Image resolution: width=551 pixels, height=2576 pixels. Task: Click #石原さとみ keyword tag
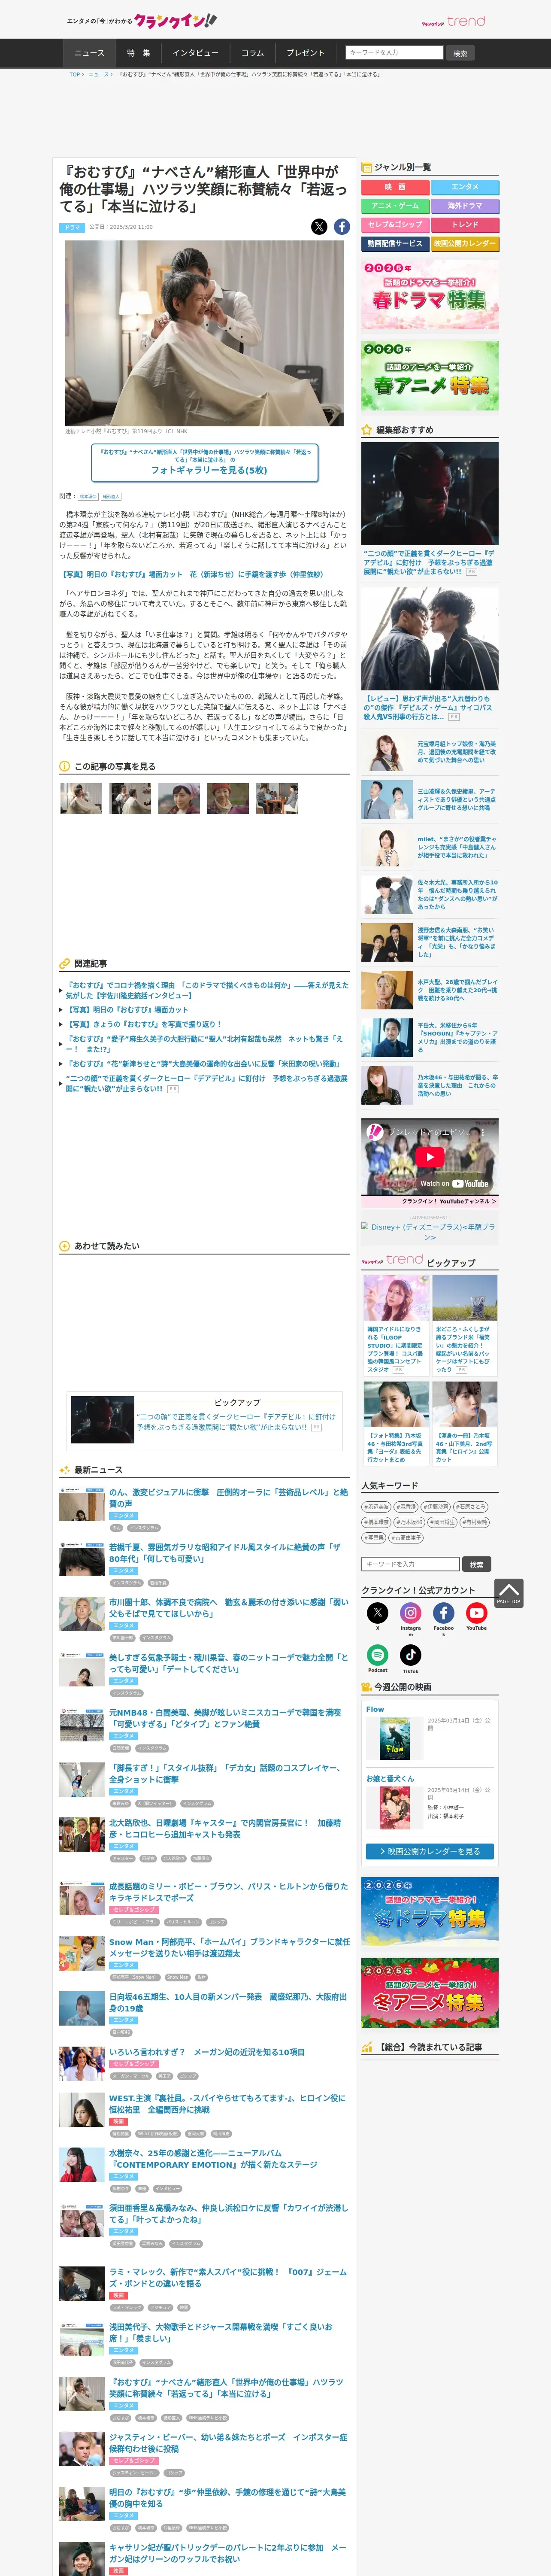pyautogui.click(x=471, y=1506)
